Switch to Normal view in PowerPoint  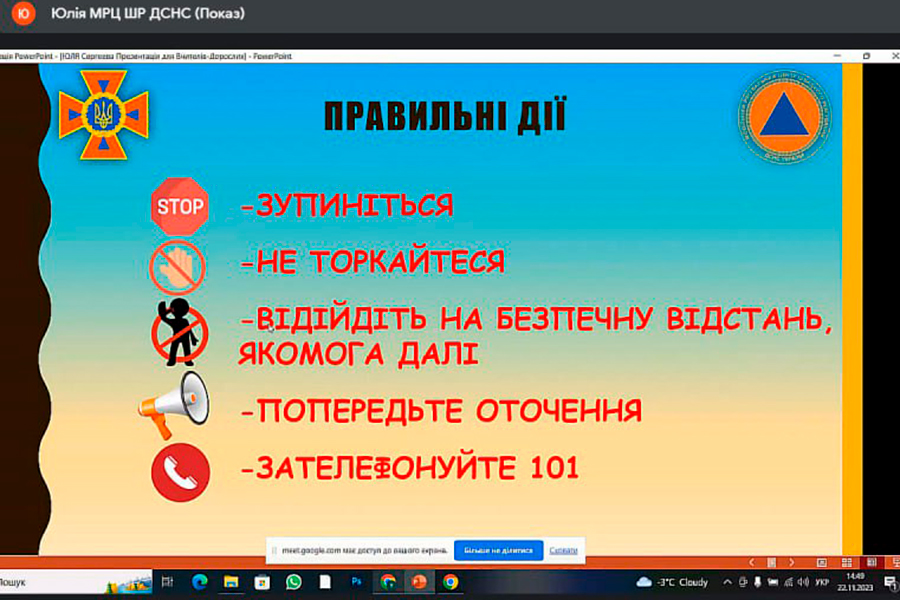point(822,562)
